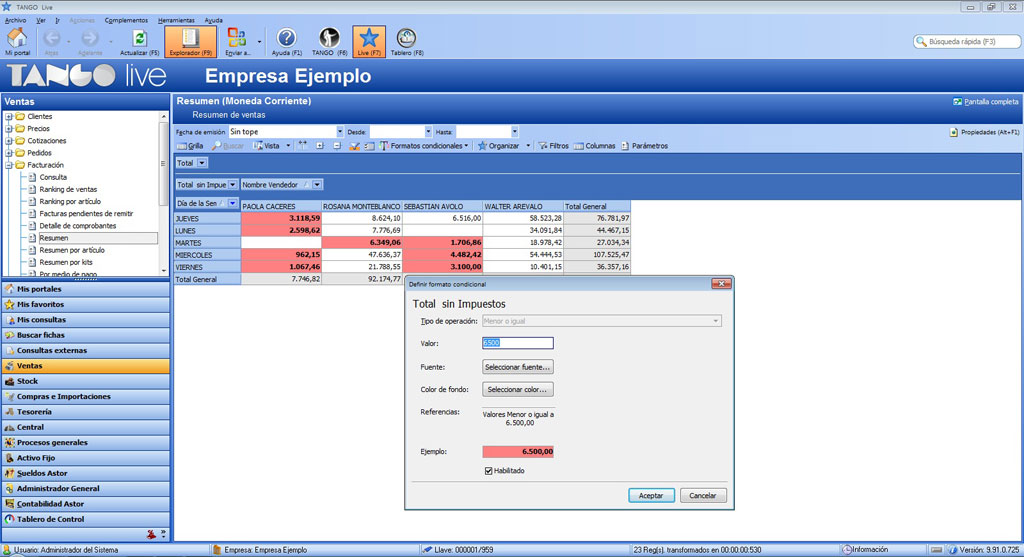Open the Tesorería module
Image resolution: width=1024 pixels, height=557 pixels.
click(x=86, y=412)
